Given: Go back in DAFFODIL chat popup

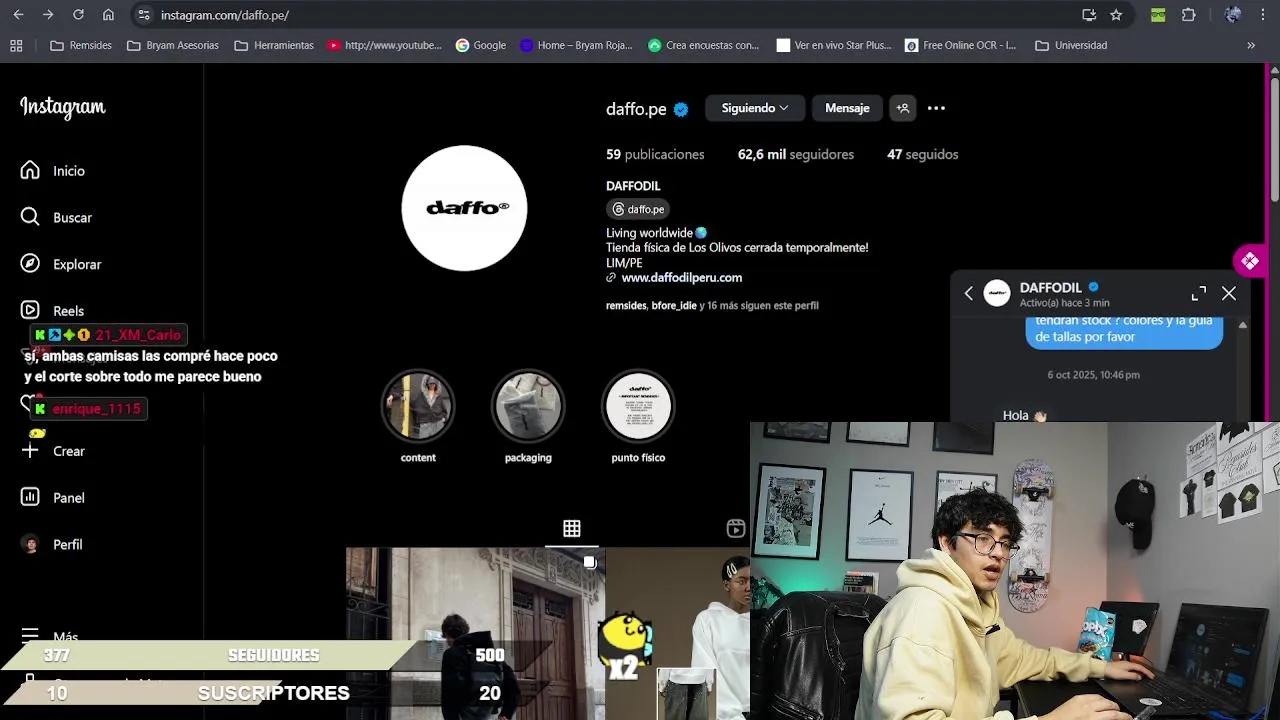Looking at the screenshot, I should point(968,293).
